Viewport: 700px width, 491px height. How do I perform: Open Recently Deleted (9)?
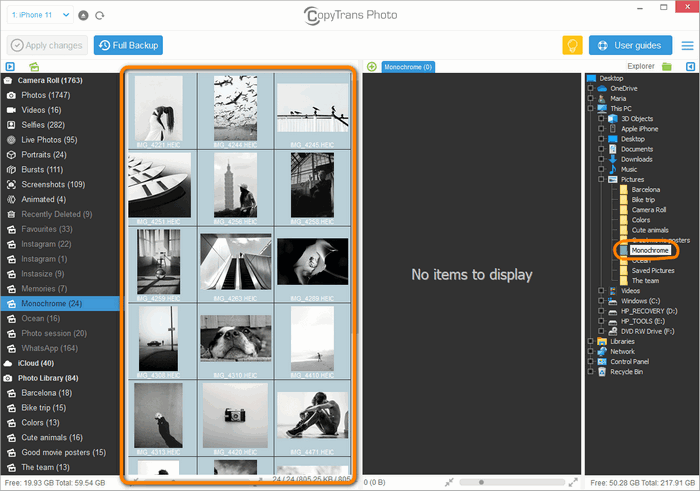57,214
